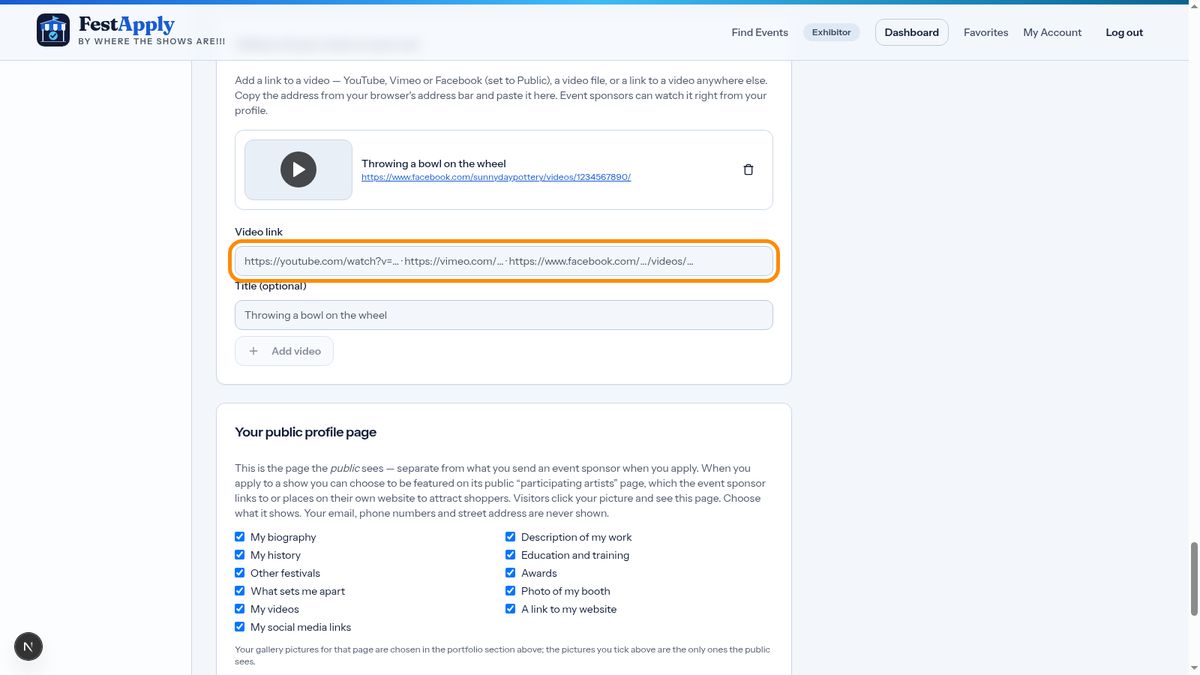Click the Title (optional) input field
The width and height of the screenshot is (1200, 675).
(x=504, y=315)
